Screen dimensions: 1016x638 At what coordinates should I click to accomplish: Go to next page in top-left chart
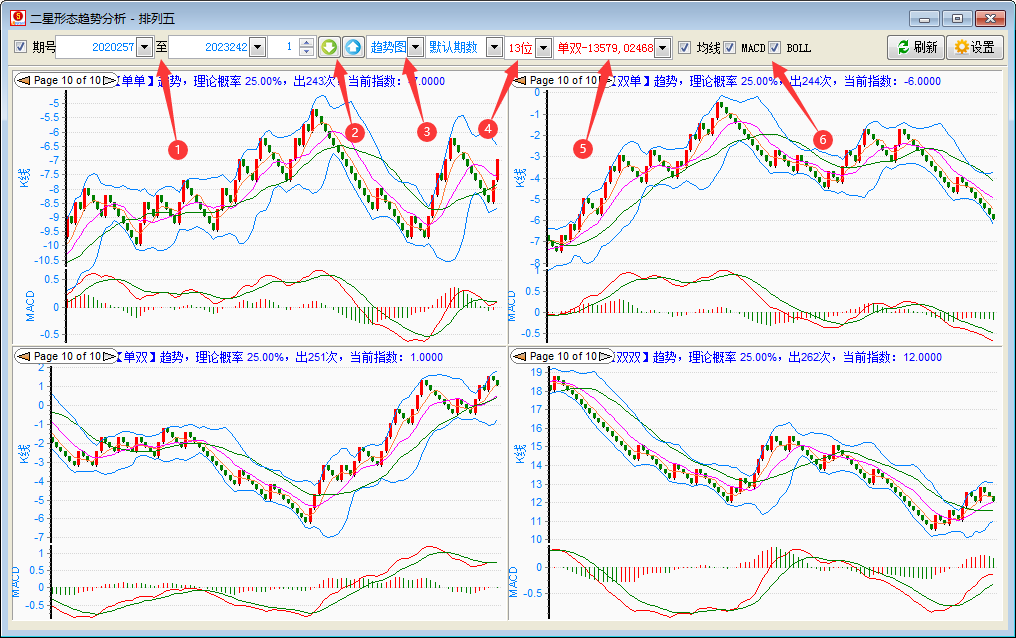(109, 80)
